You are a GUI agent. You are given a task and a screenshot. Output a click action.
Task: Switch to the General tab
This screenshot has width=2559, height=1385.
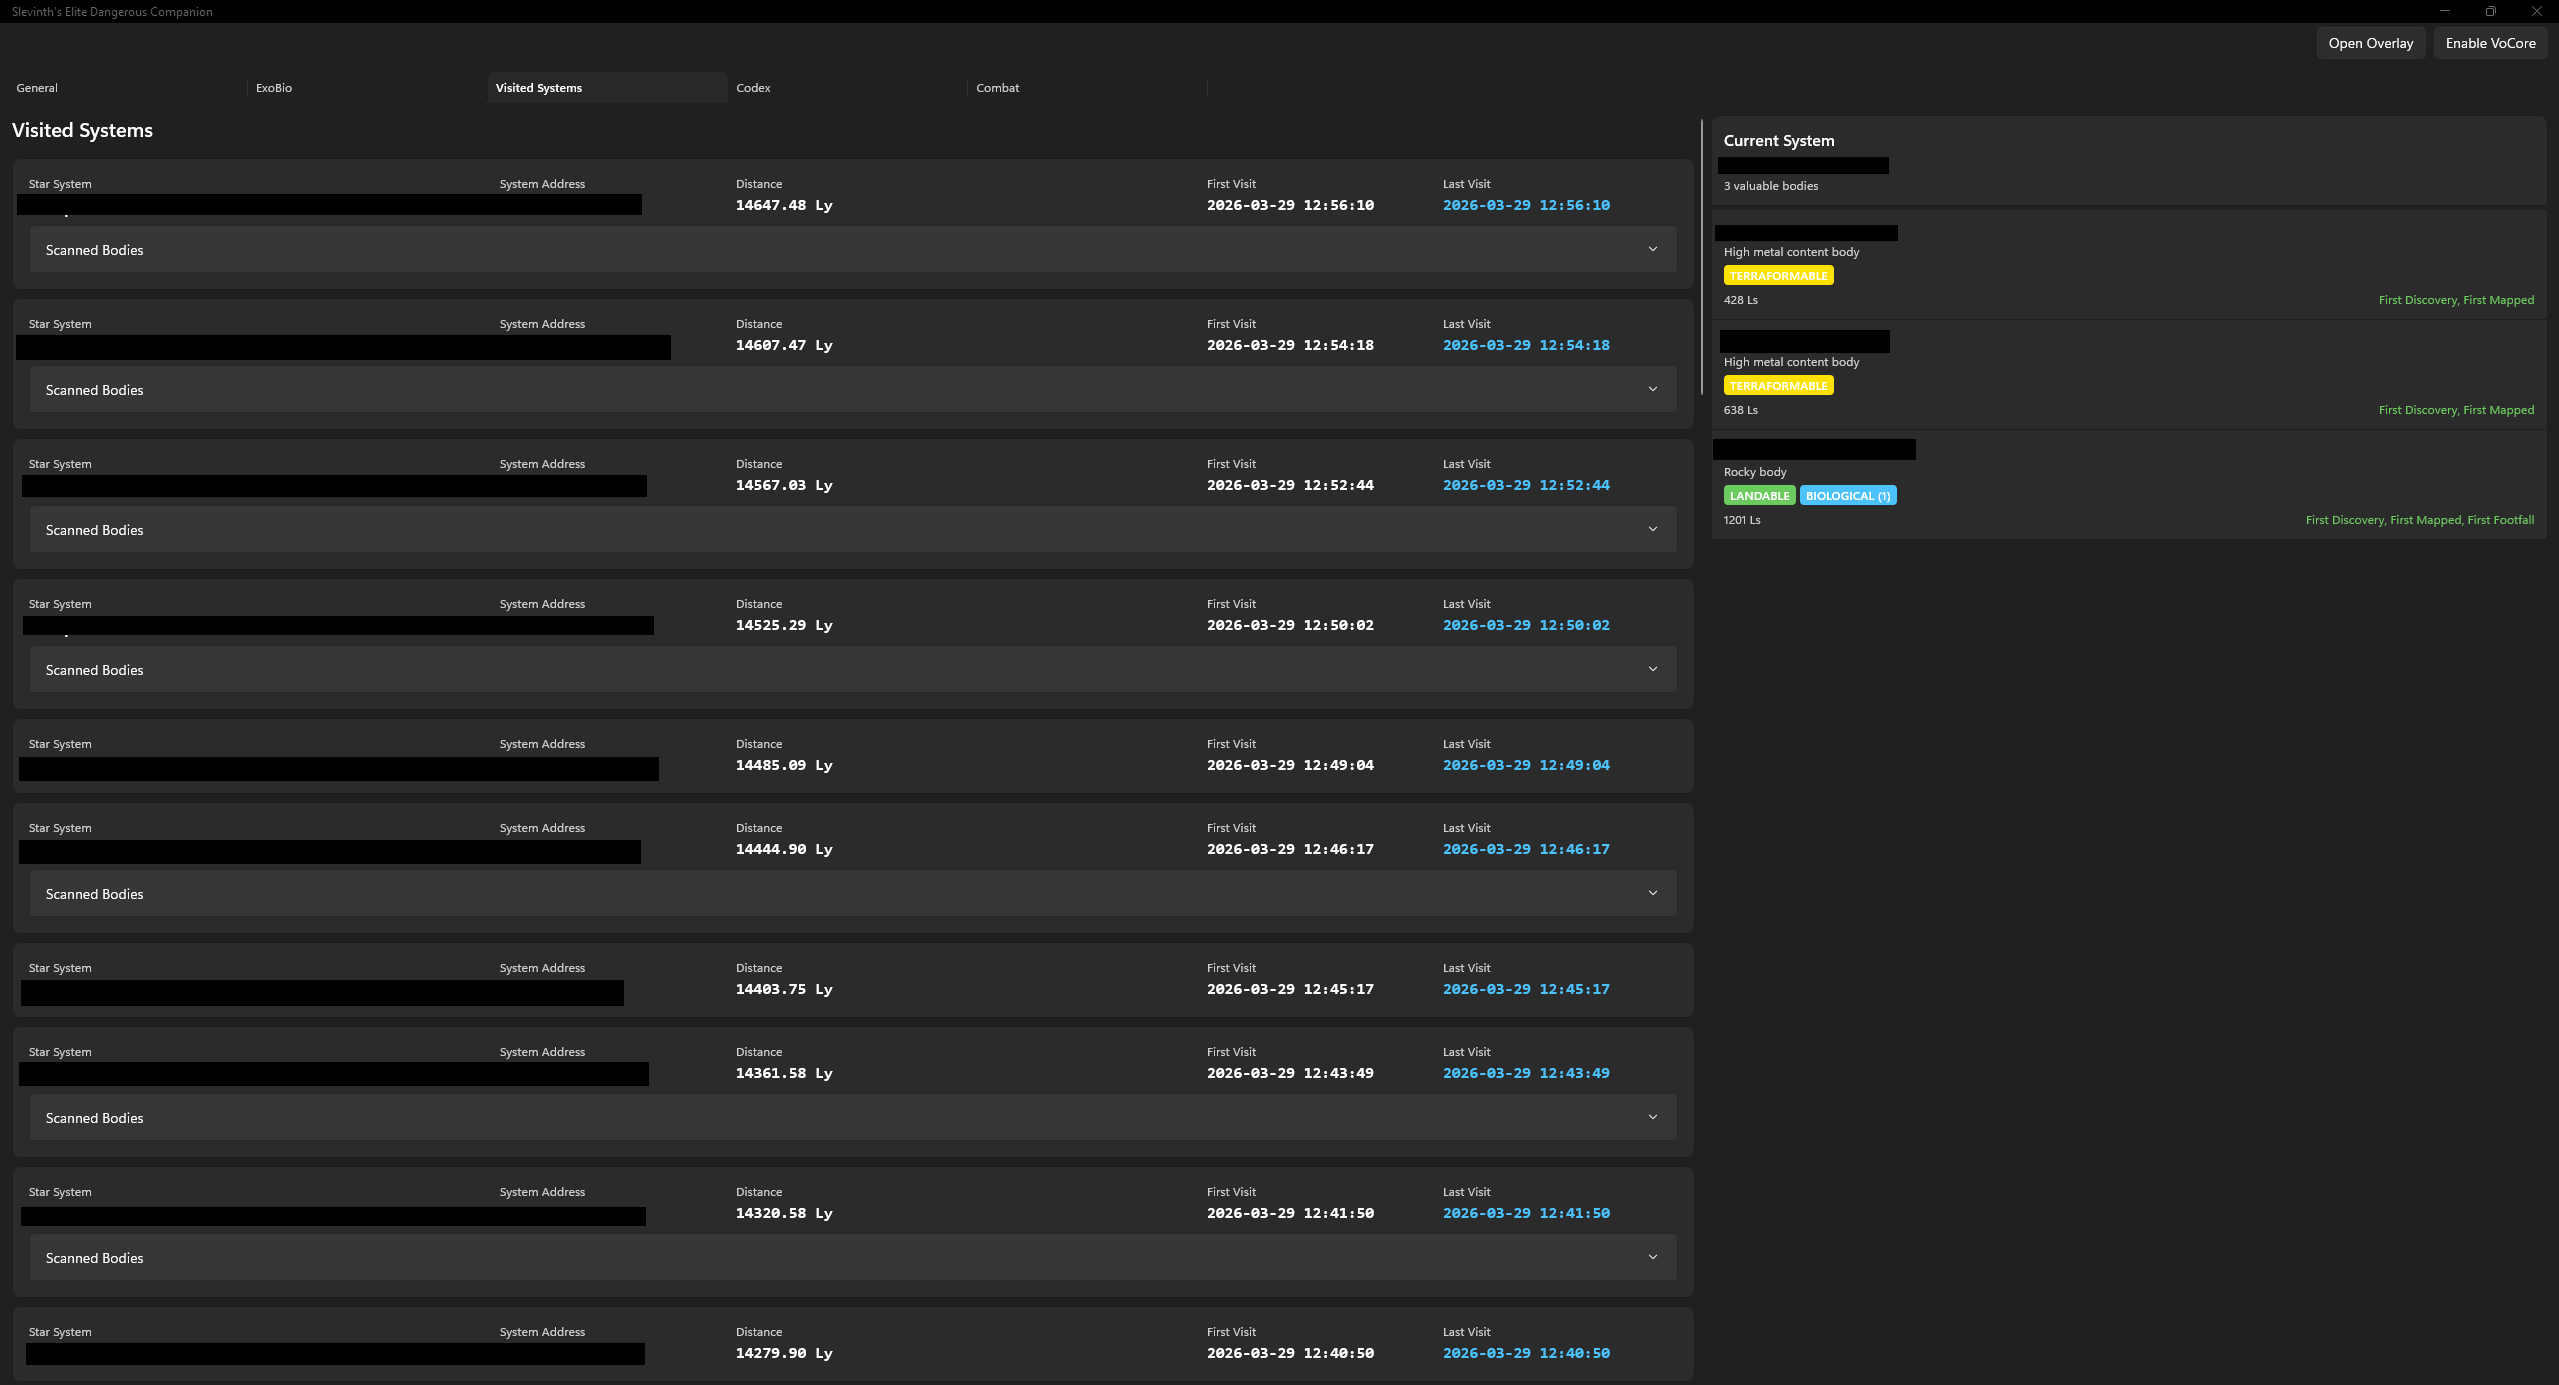click(x=37, y=88)
